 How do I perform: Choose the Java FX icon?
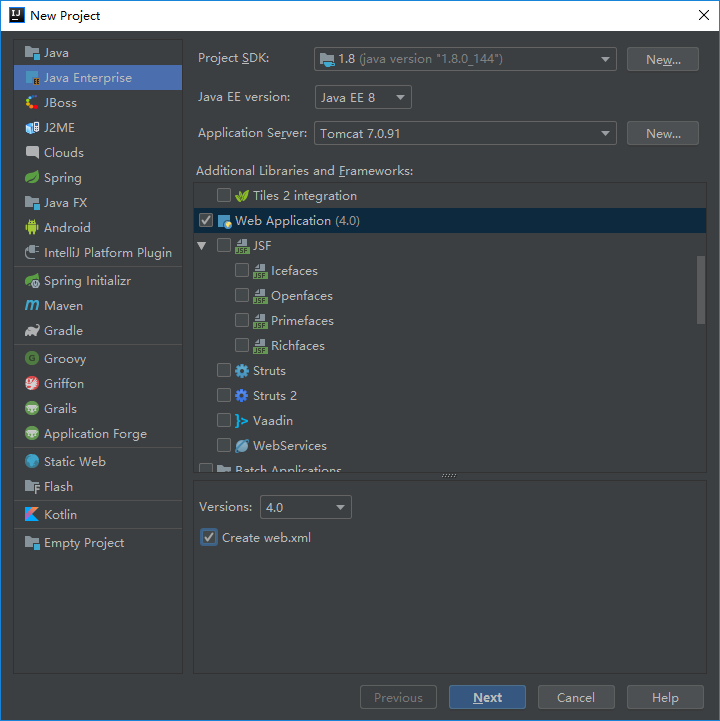coord(32,202)
